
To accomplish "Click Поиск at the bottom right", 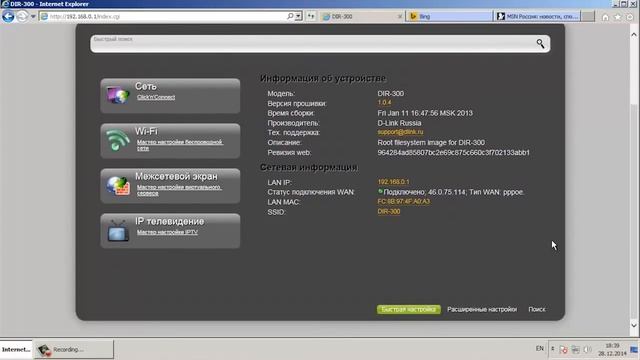I will [x=537, y=309].
